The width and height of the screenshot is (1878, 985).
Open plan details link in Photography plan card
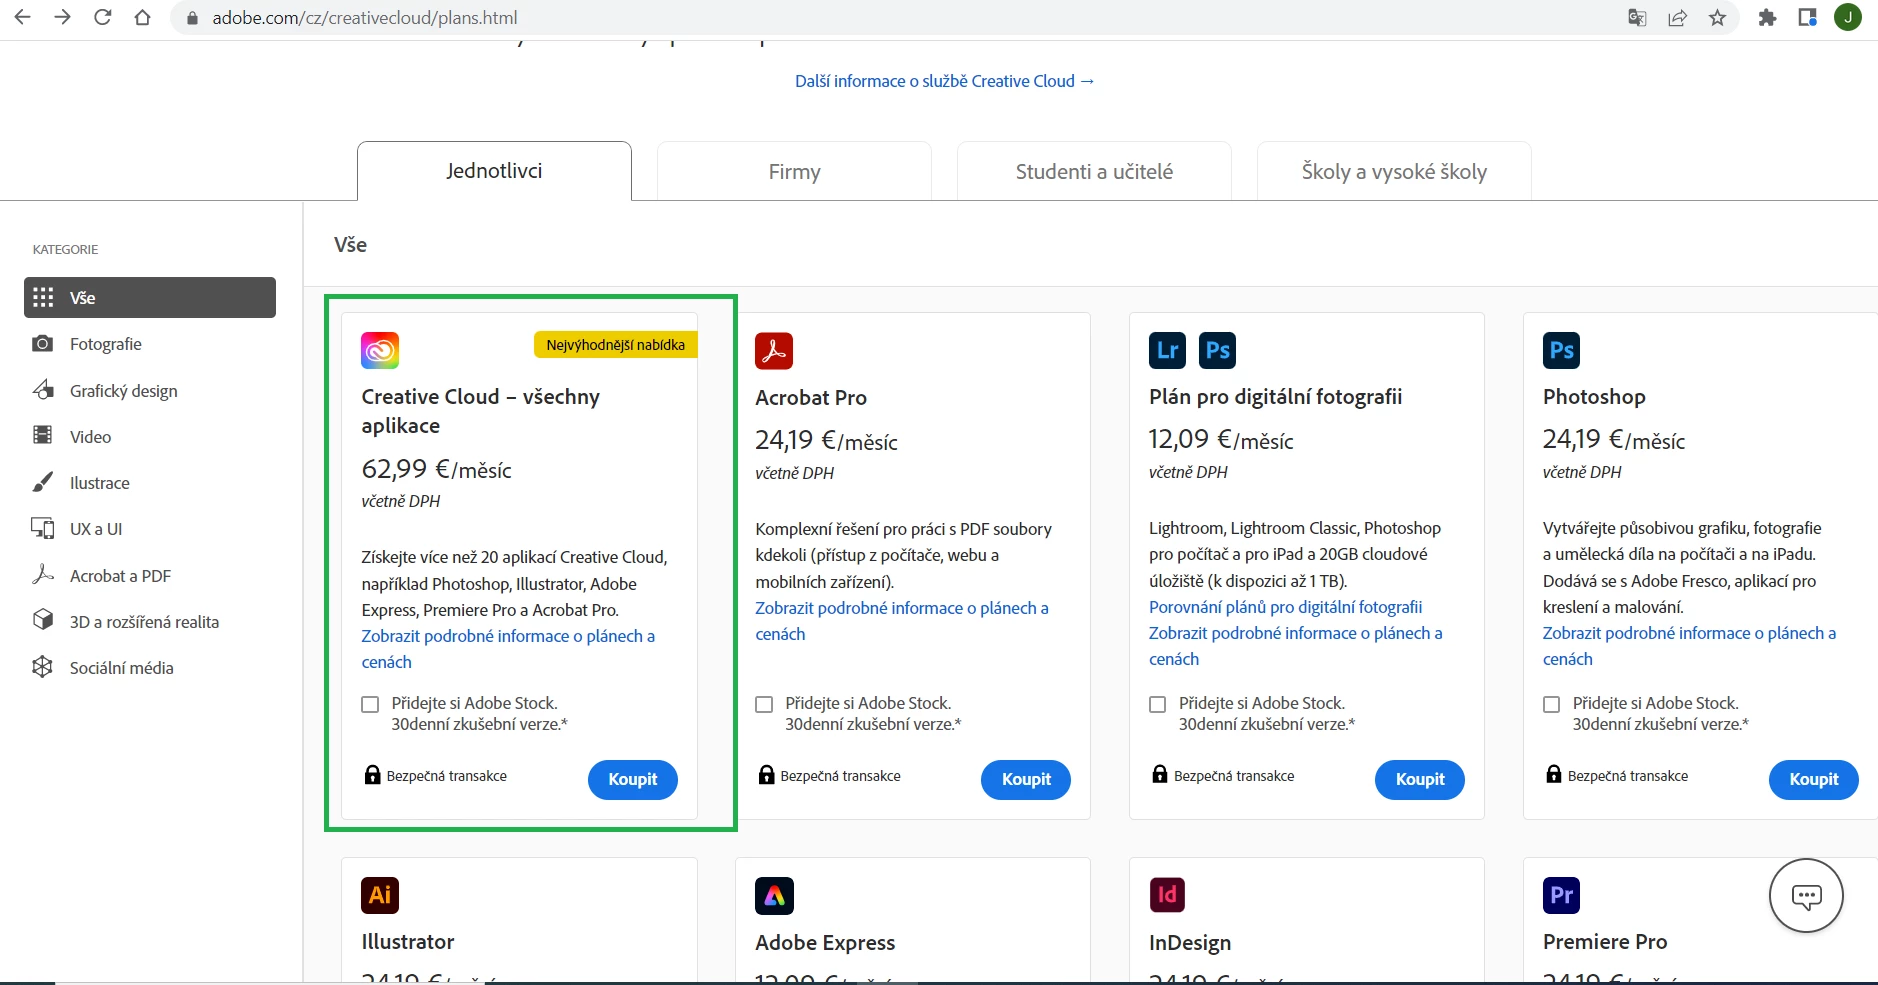[1295, 646]
